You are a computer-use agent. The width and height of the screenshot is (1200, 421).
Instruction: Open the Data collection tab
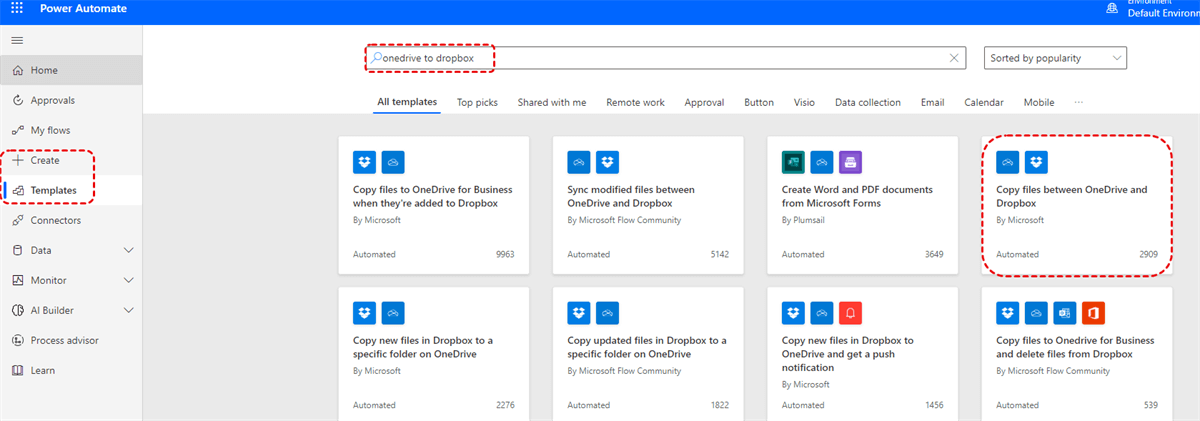tap(868, 102)
